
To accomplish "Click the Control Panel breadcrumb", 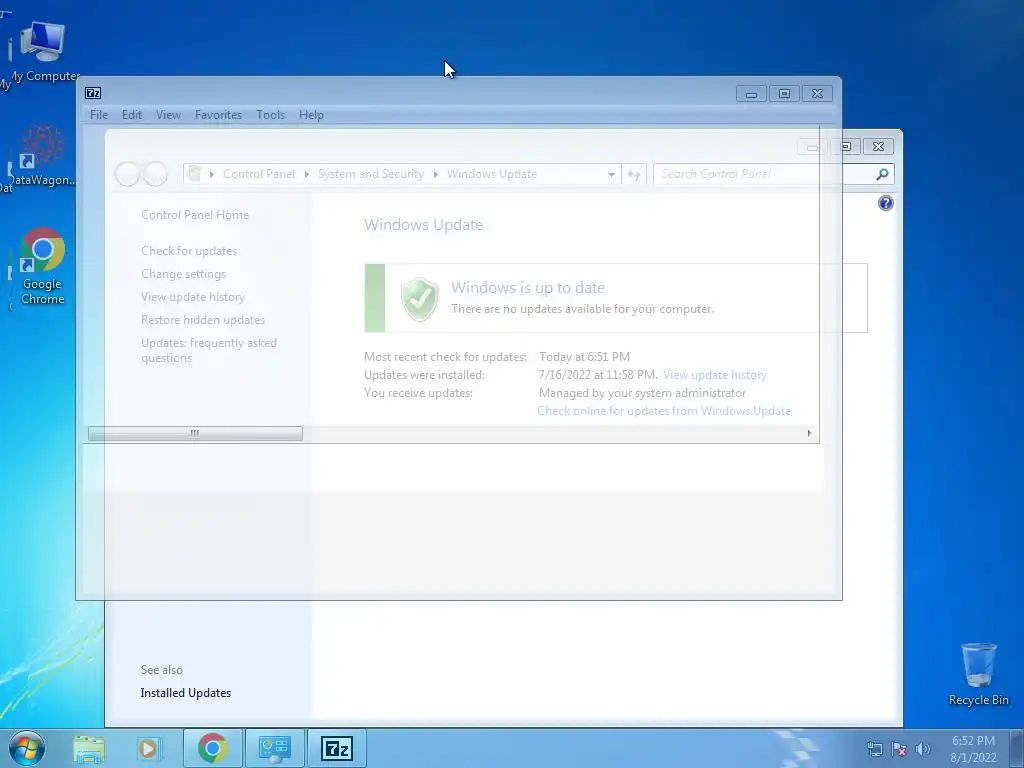I will pyautogui.click(x=259, y=174).
